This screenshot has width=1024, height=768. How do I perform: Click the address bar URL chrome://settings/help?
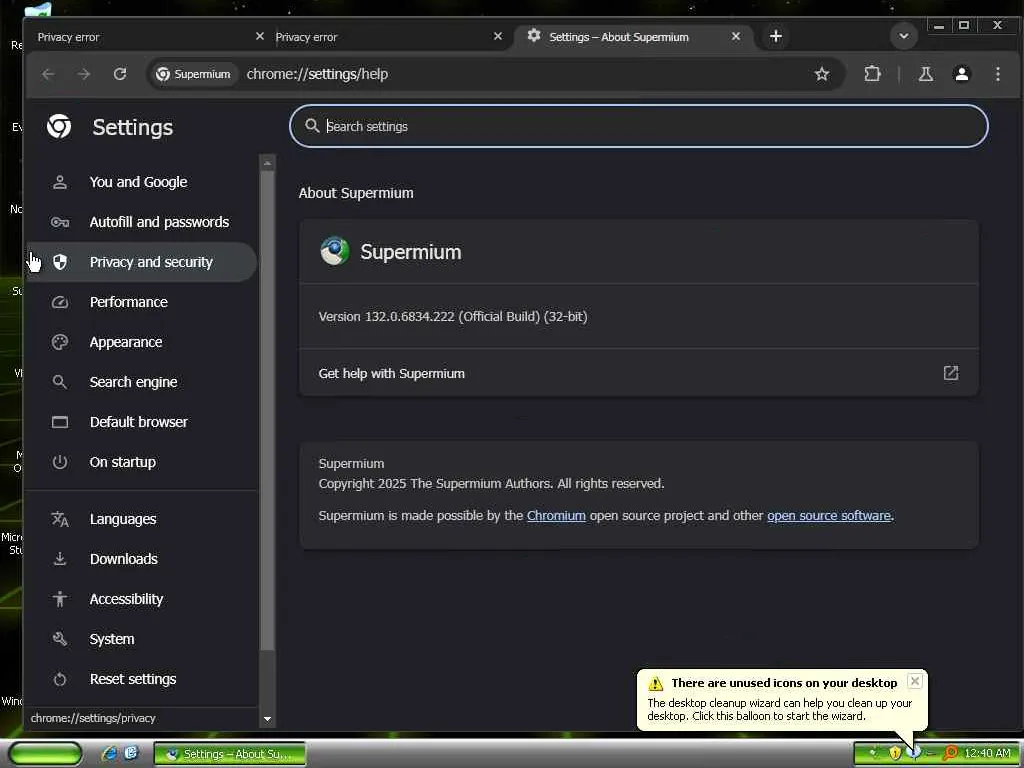click(x=317, y=74)
